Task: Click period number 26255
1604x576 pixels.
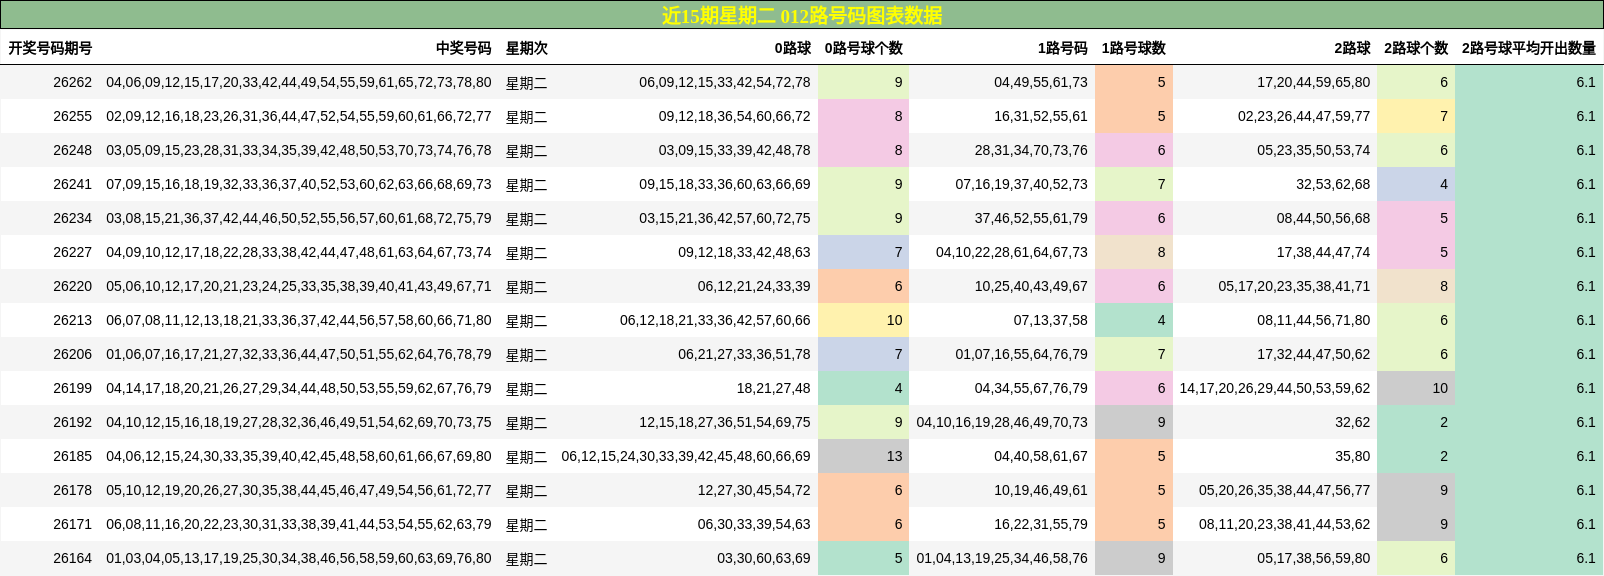Action: click(x=72, y=116)
